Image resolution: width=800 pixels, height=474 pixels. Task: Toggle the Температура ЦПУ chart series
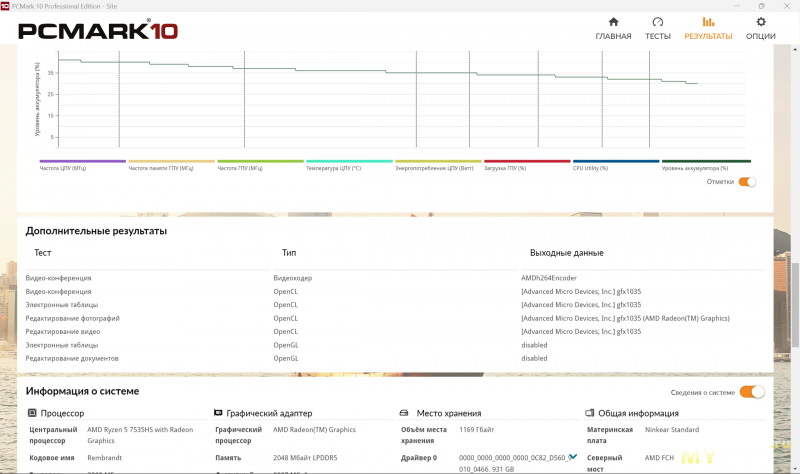[349, 162]
